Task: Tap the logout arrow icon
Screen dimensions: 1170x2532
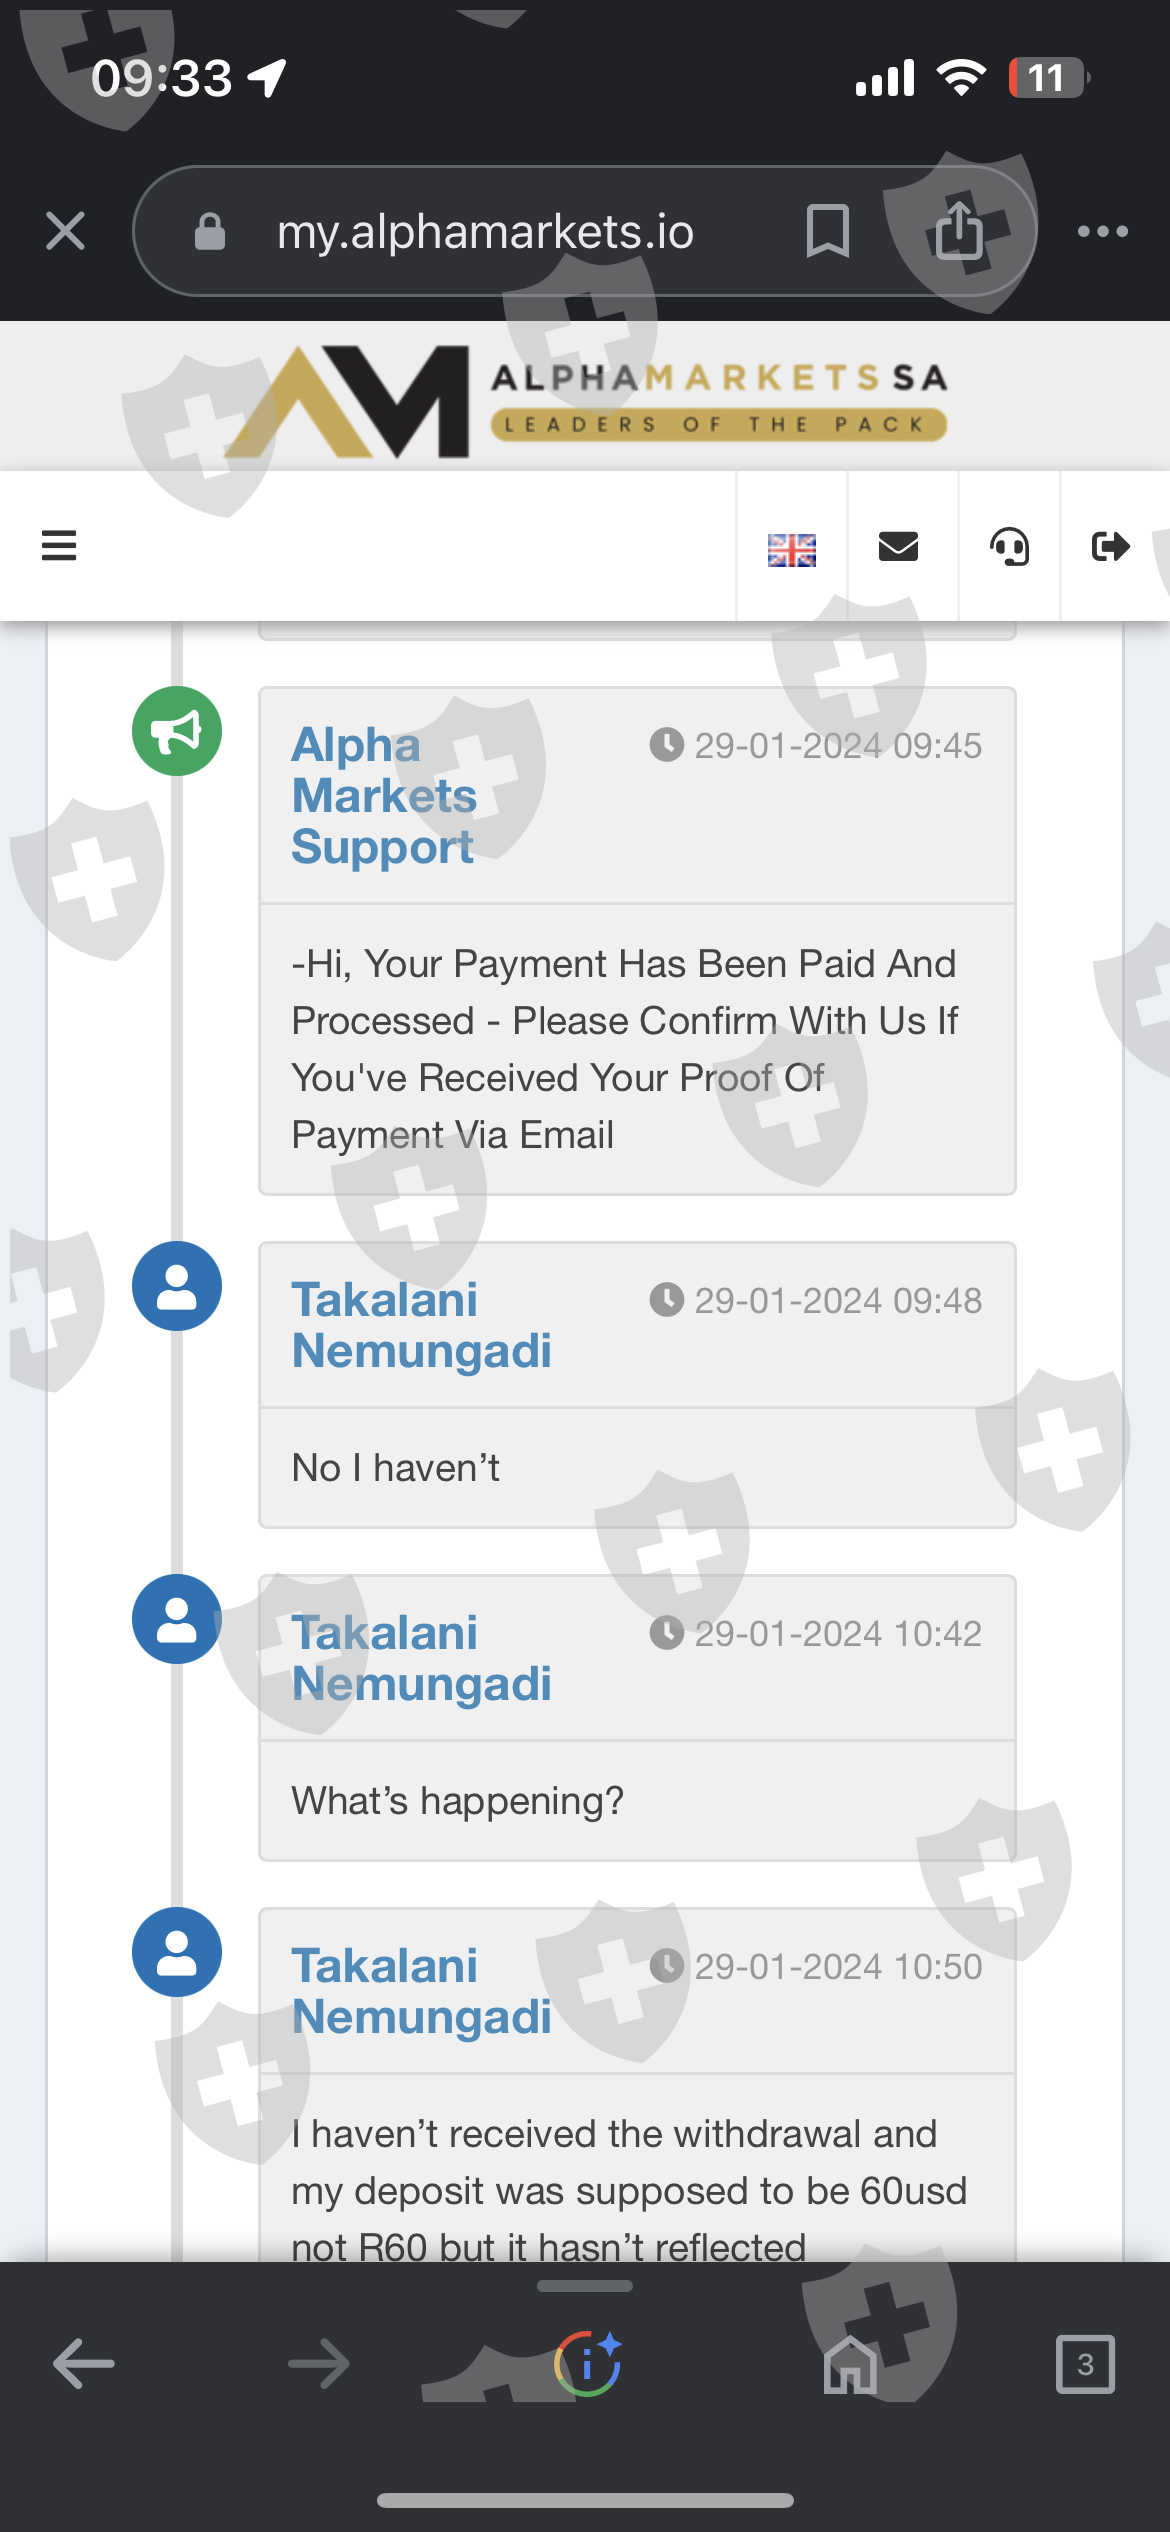Action: (1110, 546)
